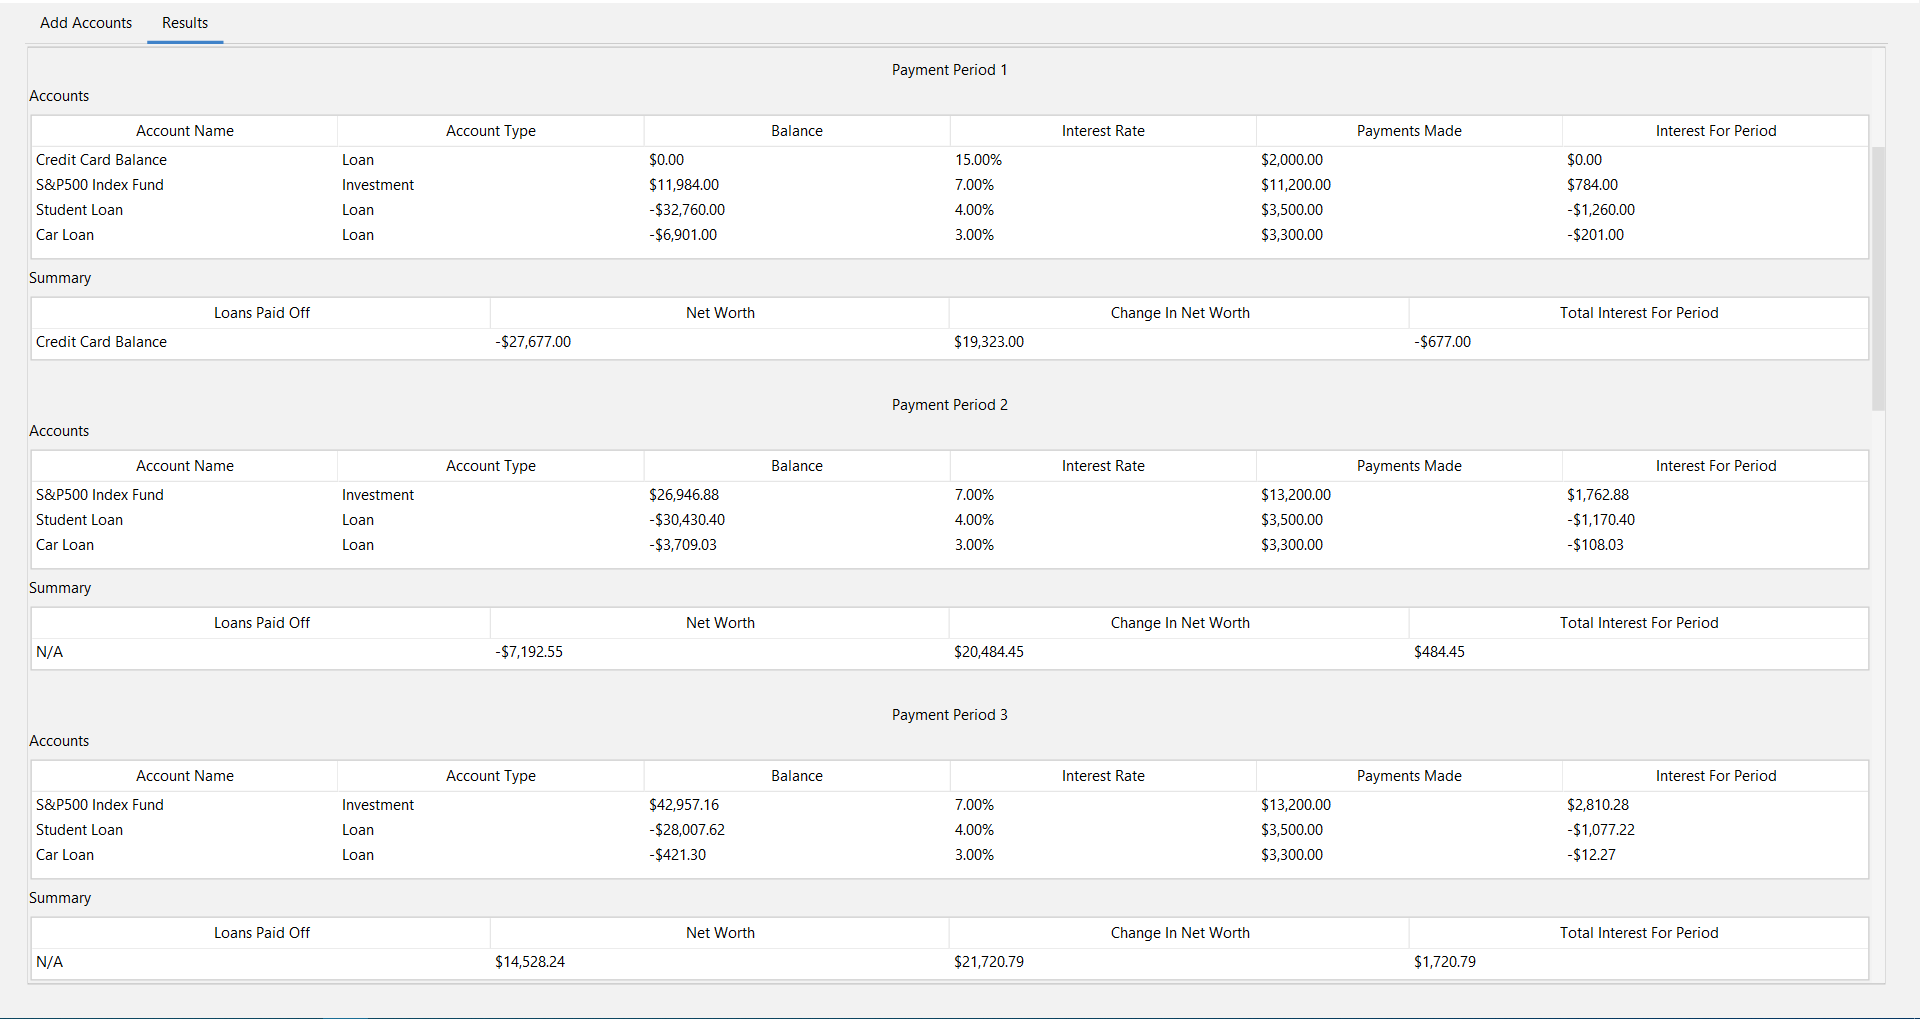
Task: Click the $20,484.45 change in net worth
Action: point(989,652)
